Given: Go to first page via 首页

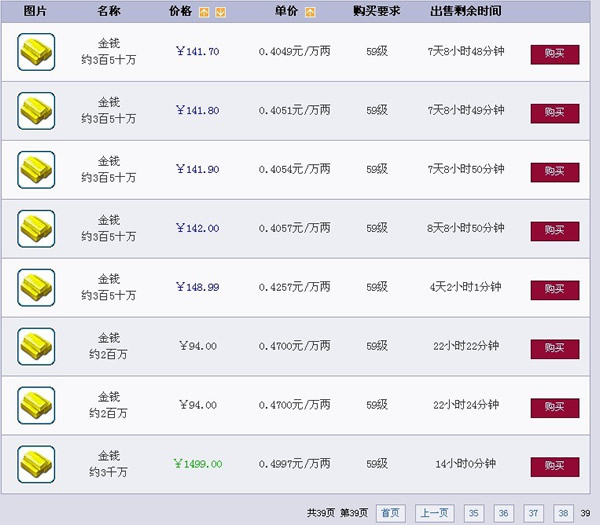Looking at the screenshot, I should [x=390, y=513].
